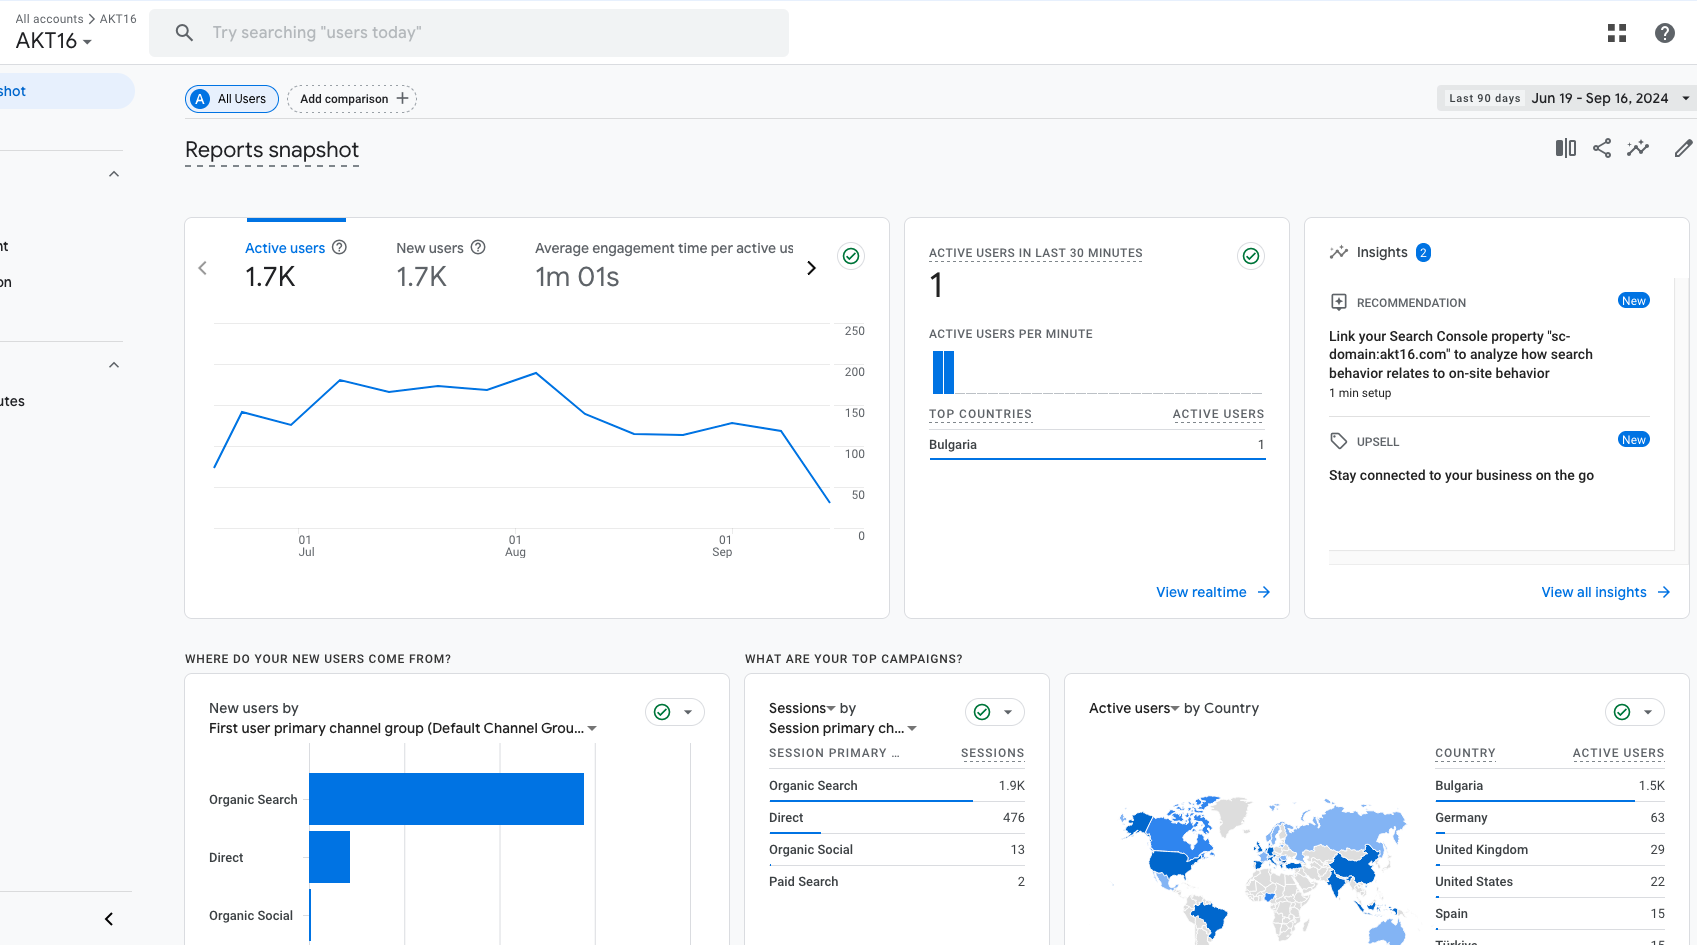Open data quality dropdown on Country card
Screen dimensions: 1697x945
click(1648, 712)
